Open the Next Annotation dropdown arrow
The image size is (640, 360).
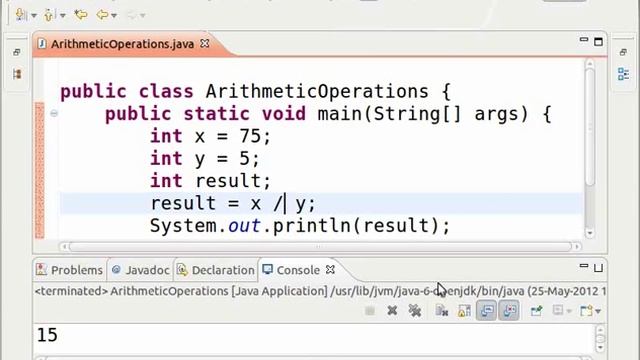tap(34, 16)
